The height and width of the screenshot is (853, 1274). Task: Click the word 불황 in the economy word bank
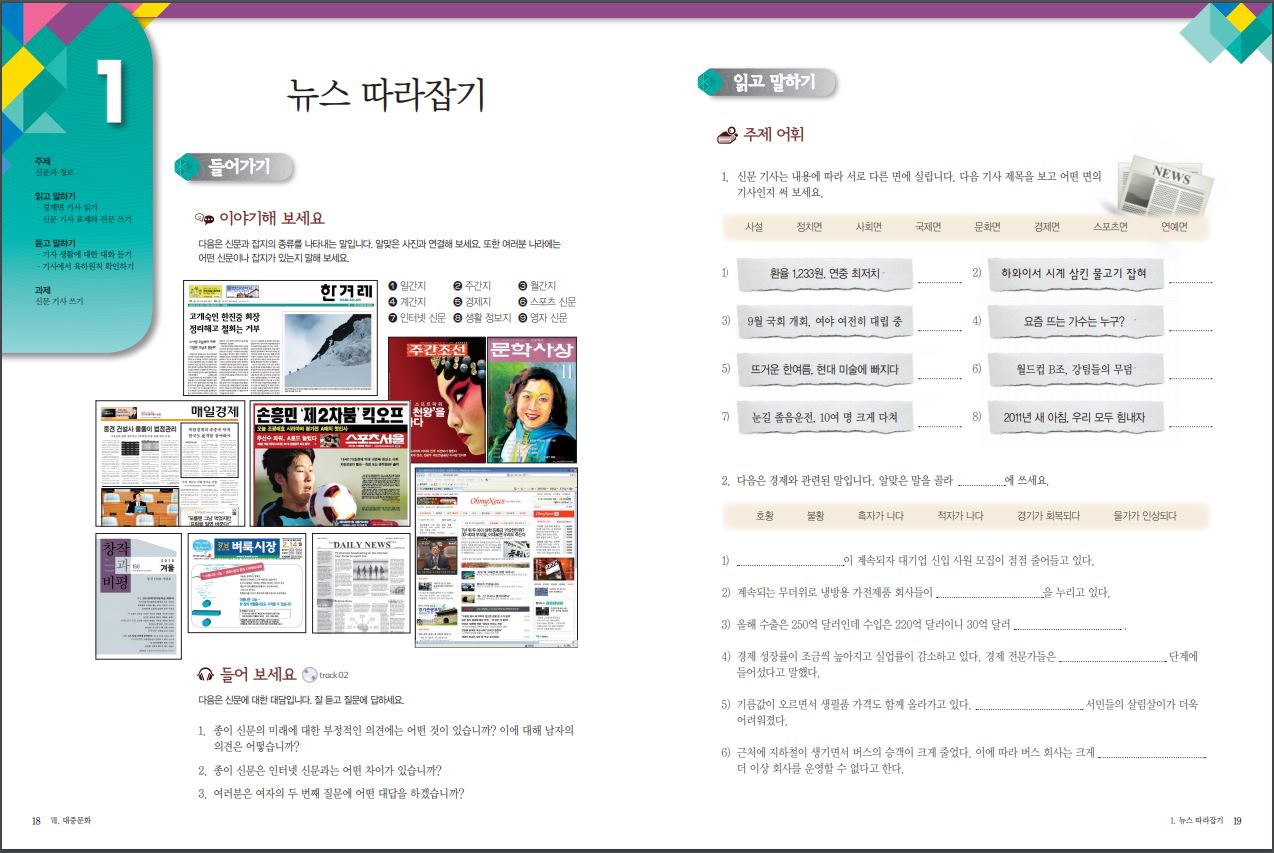[x=815, y=516]
